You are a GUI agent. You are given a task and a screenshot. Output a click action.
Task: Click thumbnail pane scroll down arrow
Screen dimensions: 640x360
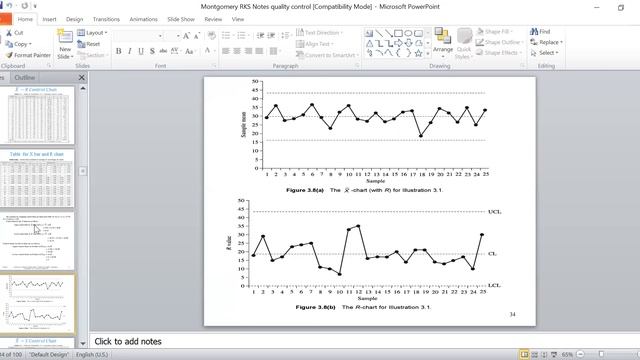coord(82,344)
